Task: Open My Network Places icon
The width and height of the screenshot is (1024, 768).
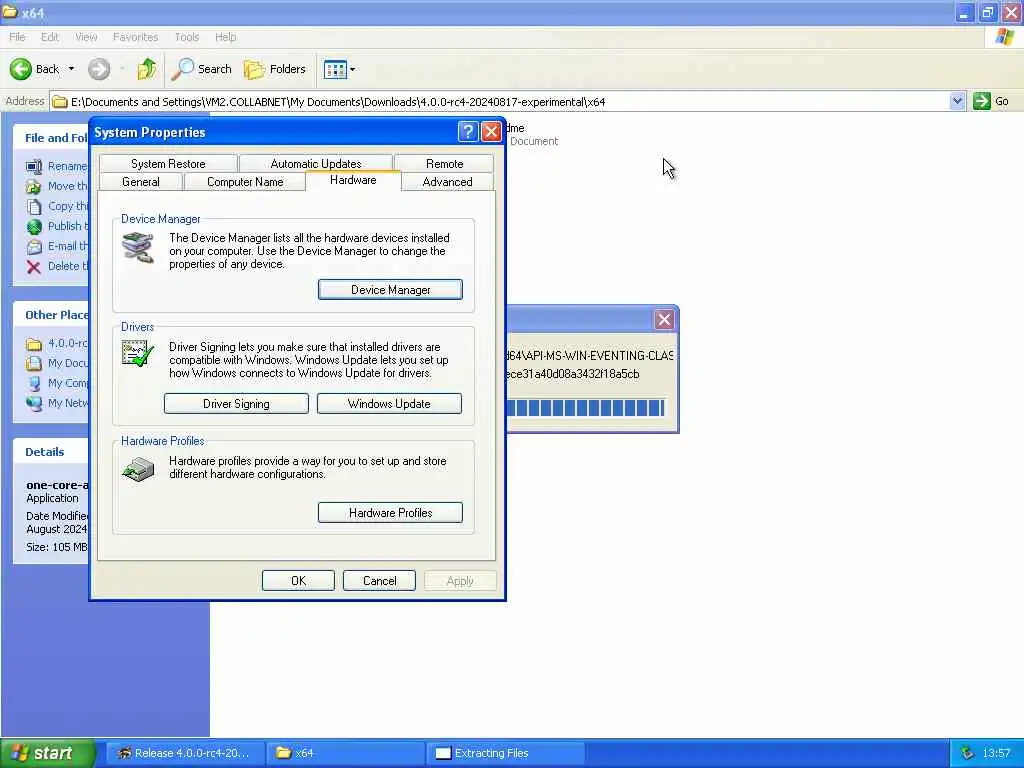Action: [34, 403]
